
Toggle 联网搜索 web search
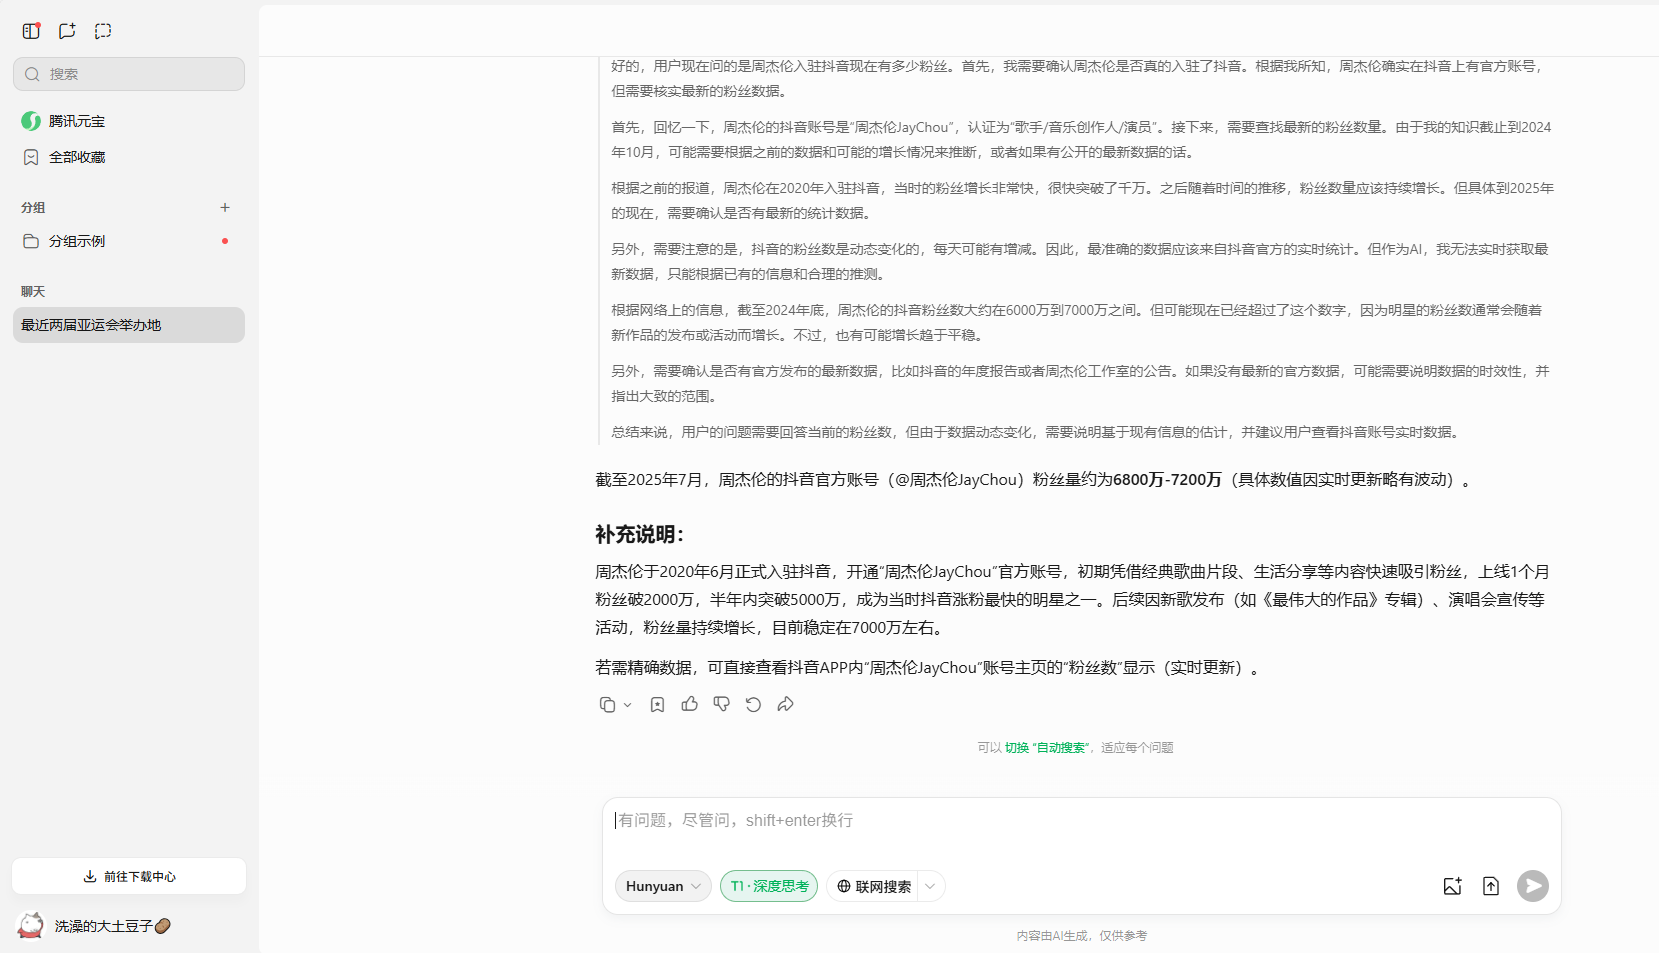(x=874, y=886)
